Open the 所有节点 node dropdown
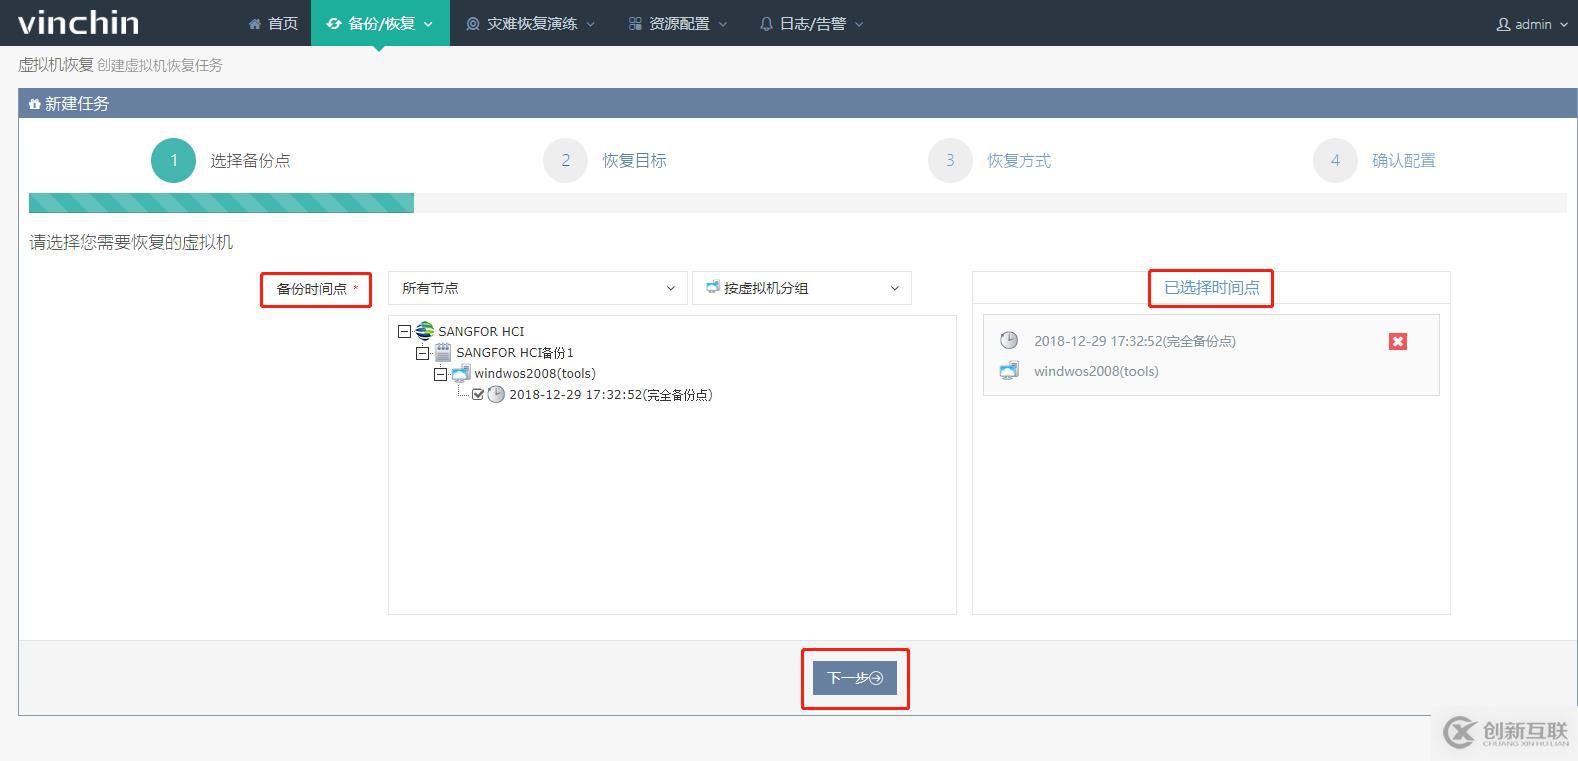The height and width of the screenshot is (761, 1578). (x=538, y=288)
